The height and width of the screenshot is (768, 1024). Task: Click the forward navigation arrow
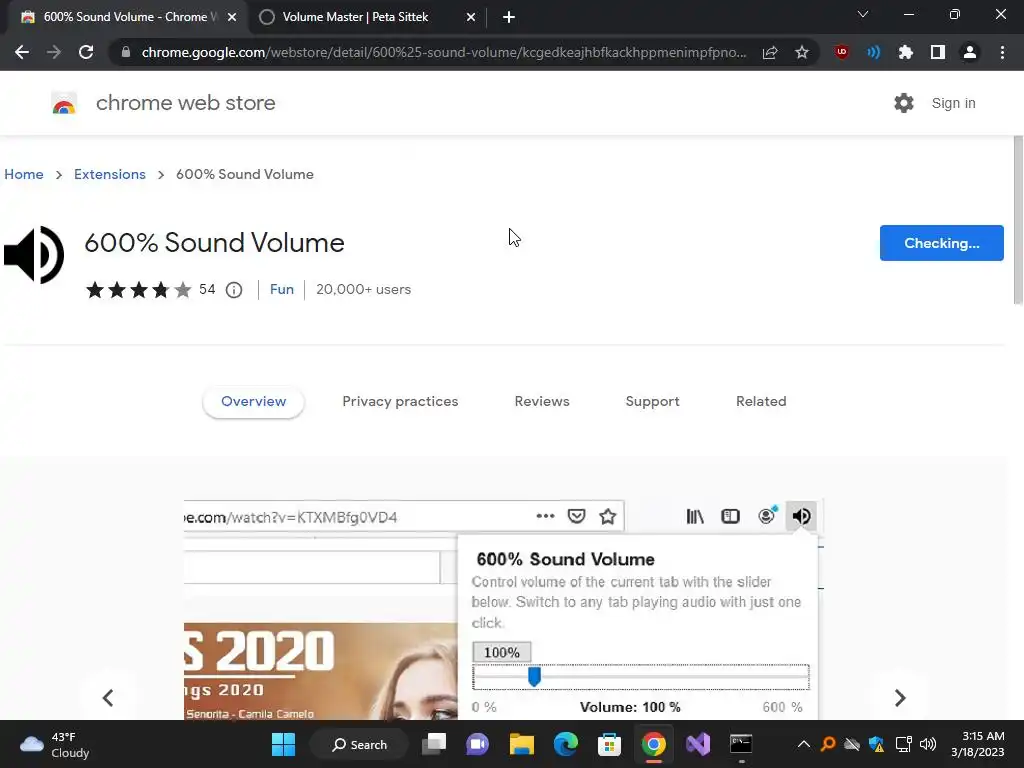54,52
